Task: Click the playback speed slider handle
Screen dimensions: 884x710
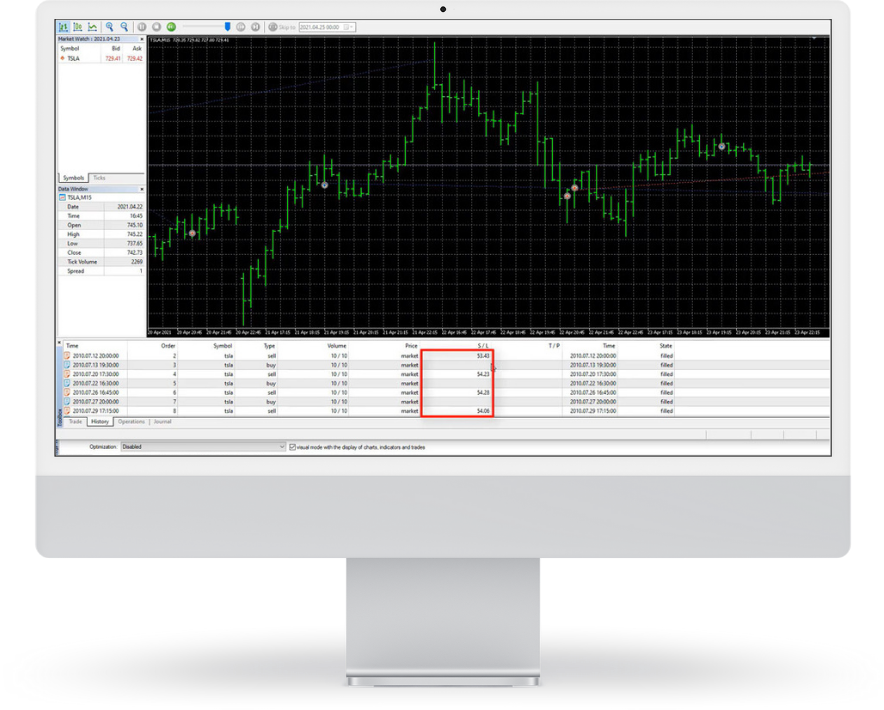Action: (228, 27)
